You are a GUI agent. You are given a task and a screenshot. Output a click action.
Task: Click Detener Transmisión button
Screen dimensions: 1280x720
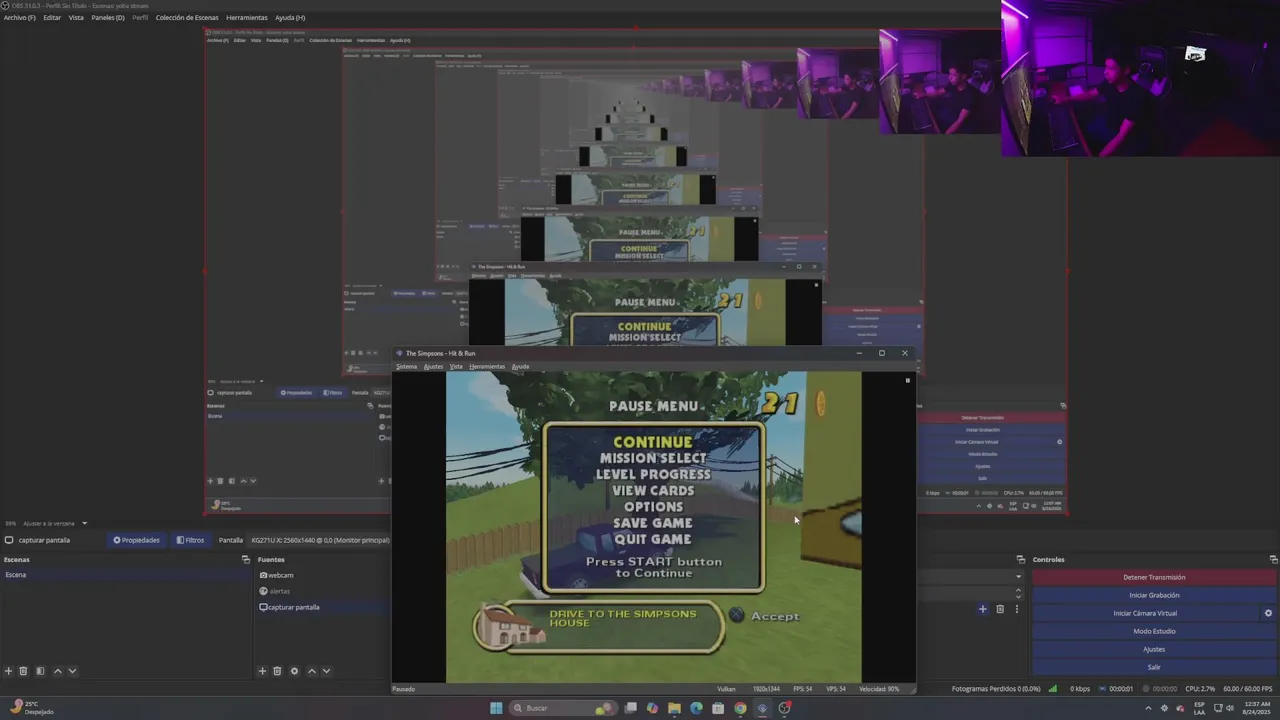tap(1154, 577)
